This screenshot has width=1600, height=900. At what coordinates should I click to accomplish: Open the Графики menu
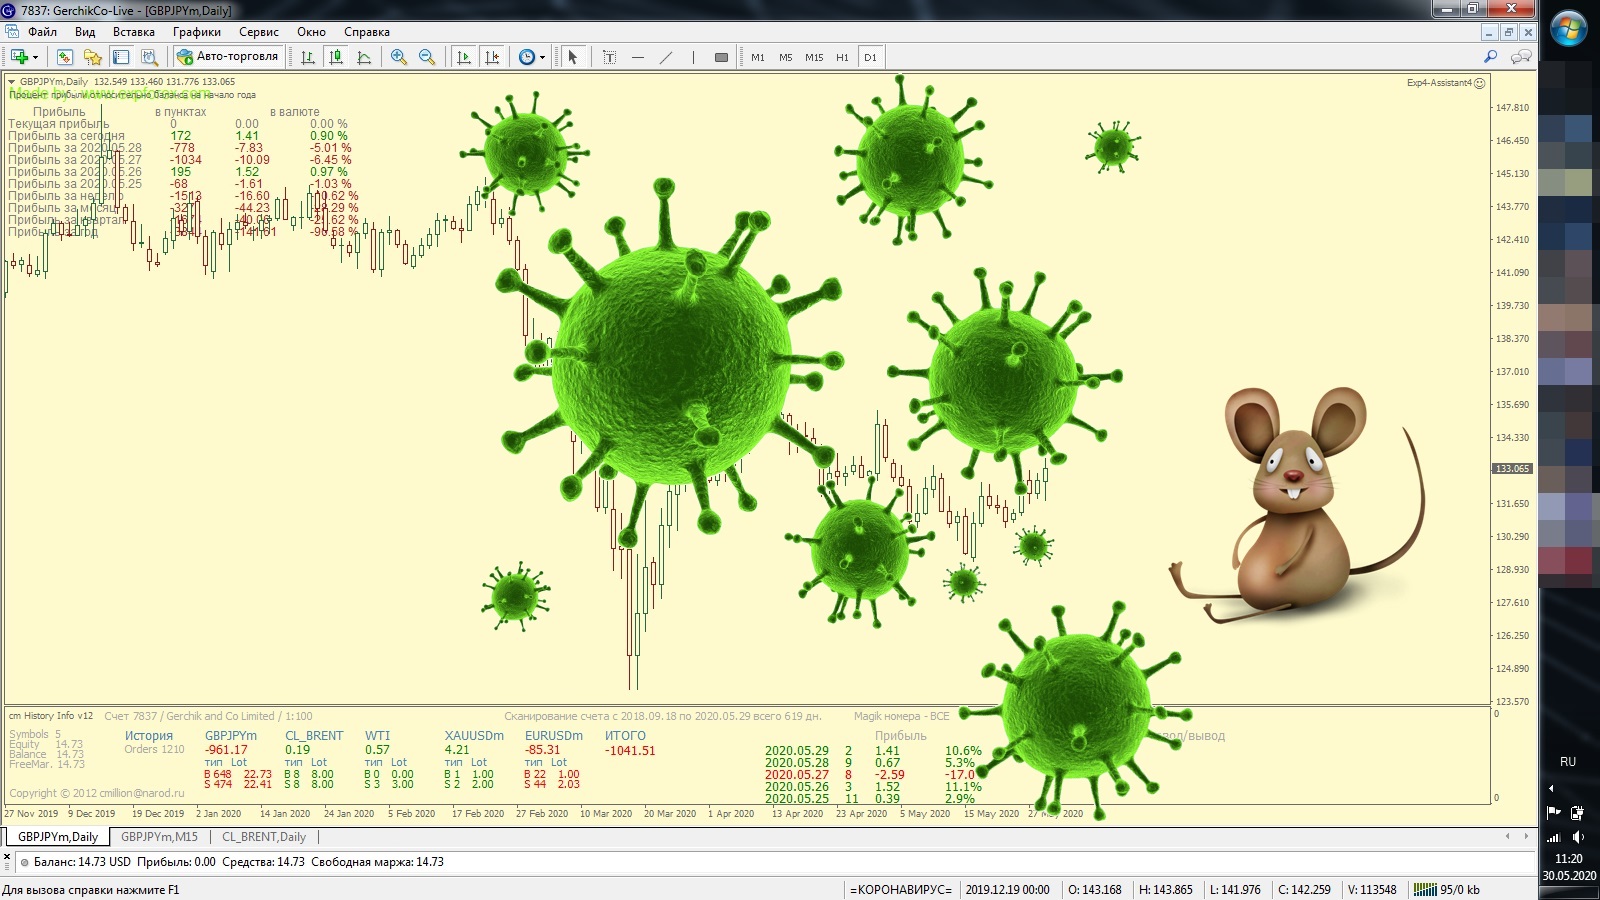196,32
